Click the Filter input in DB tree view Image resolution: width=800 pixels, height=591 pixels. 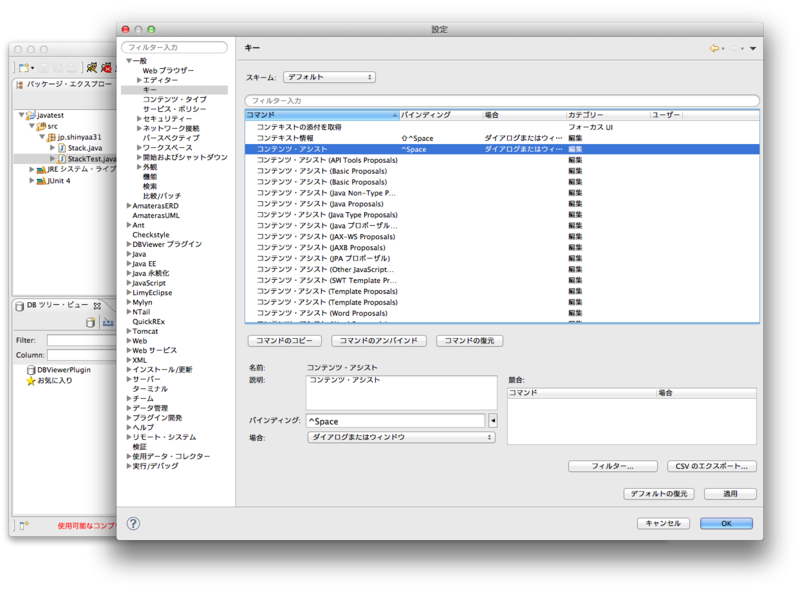pyautogui.click(x=82, y=340)
